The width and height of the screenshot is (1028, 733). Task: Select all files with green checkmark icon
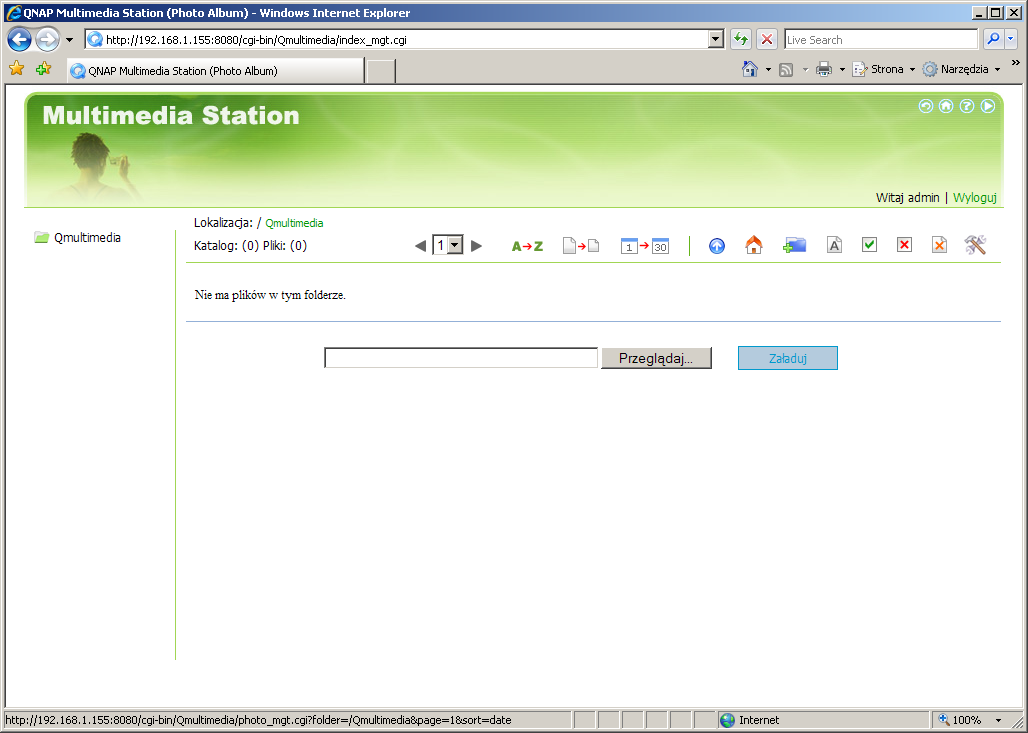[869, 245]
